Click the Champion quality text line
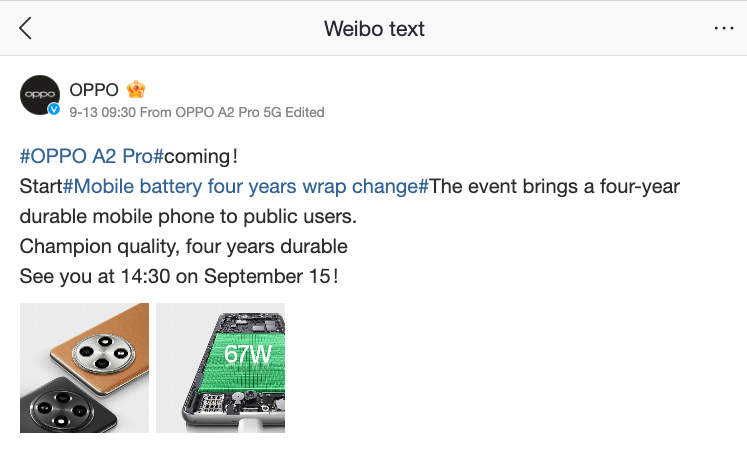 coord(183,246)
